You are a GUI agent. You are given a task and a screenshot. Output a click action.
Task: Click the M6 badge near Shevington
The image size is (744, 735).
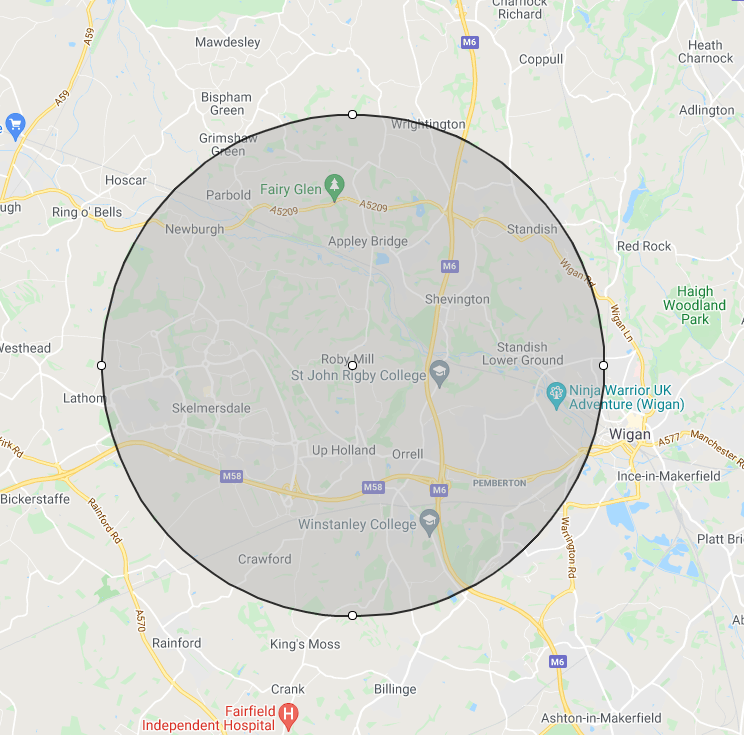(x=449, y=266)
